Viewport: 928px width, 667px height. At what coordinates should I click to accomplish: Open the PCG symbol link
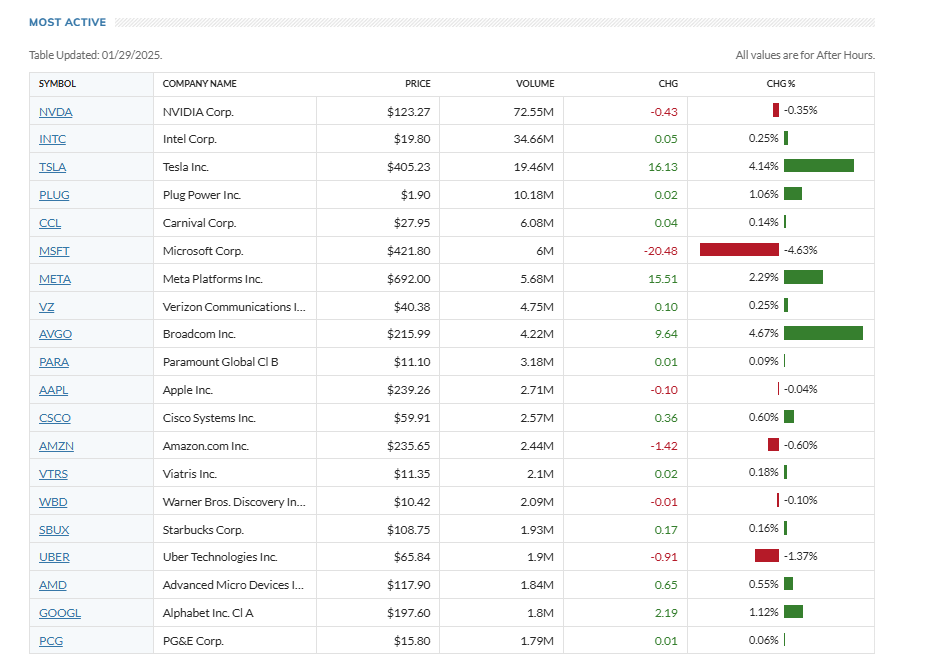51,641
